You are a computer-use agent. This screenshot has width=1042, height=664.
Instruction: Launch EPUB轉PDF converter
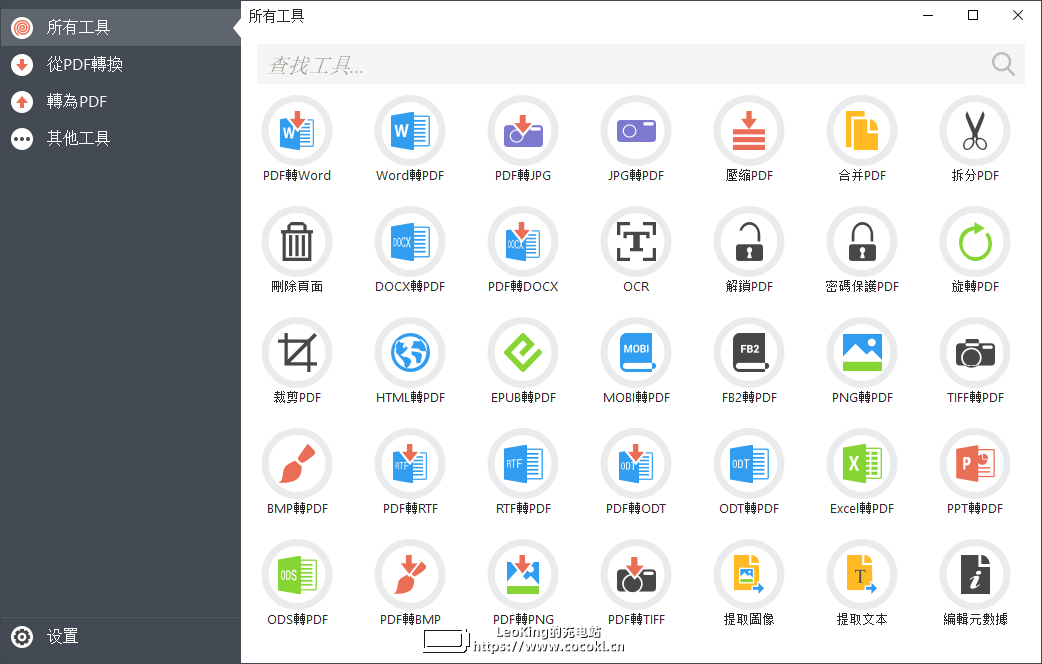(x=522, y=353)
